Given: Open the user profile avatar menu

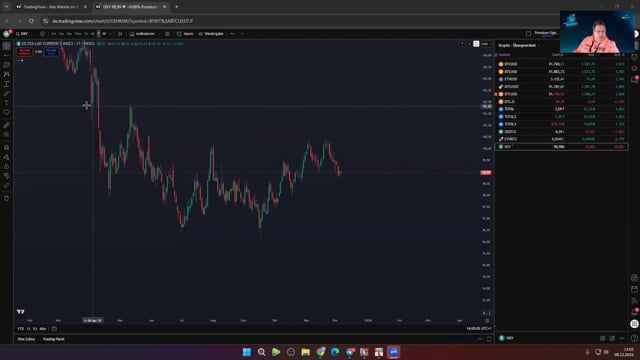Looking at the screenshot, I should pos(7,33).
